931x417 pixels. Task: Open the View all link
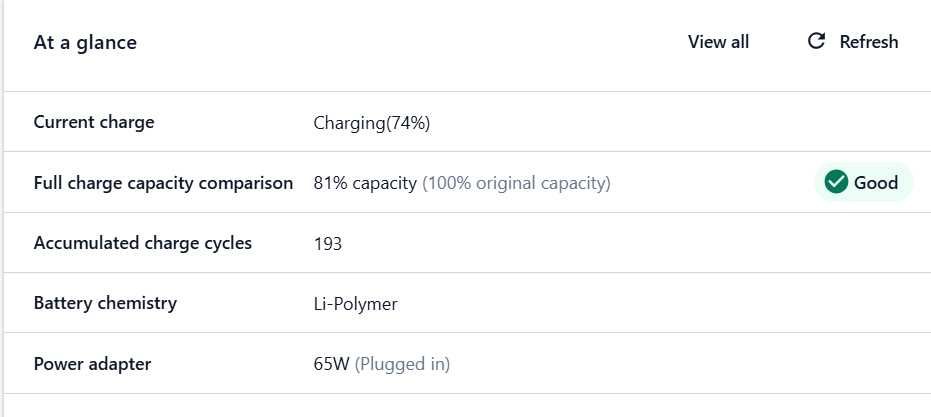point(718,42)
